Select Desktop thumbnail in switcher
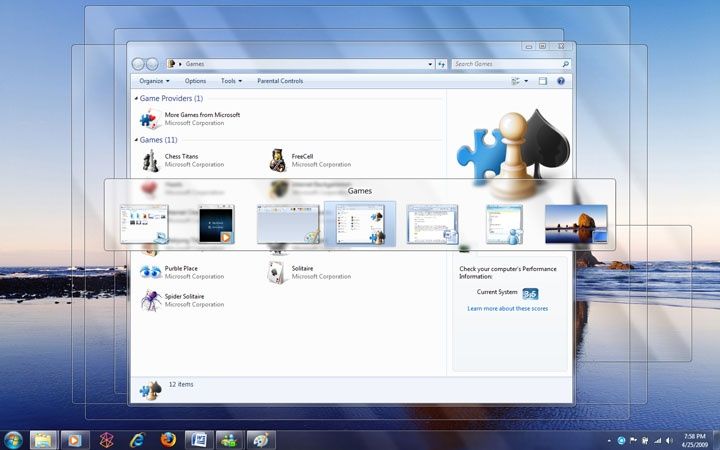This screenshot has width=720, height=450. (x=576, y=224)
